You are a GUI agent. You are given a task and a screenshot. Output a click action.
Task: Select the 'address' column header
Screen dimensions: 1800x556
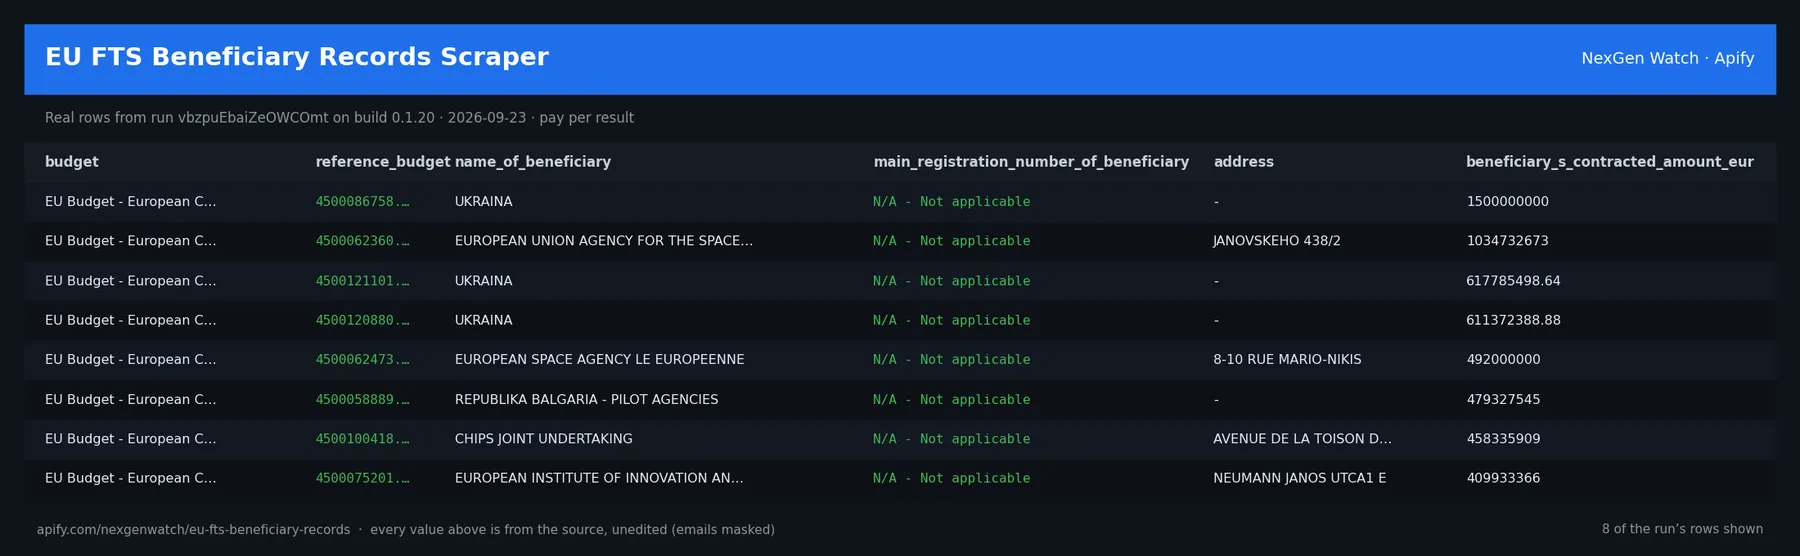[x=1243, y=162]
